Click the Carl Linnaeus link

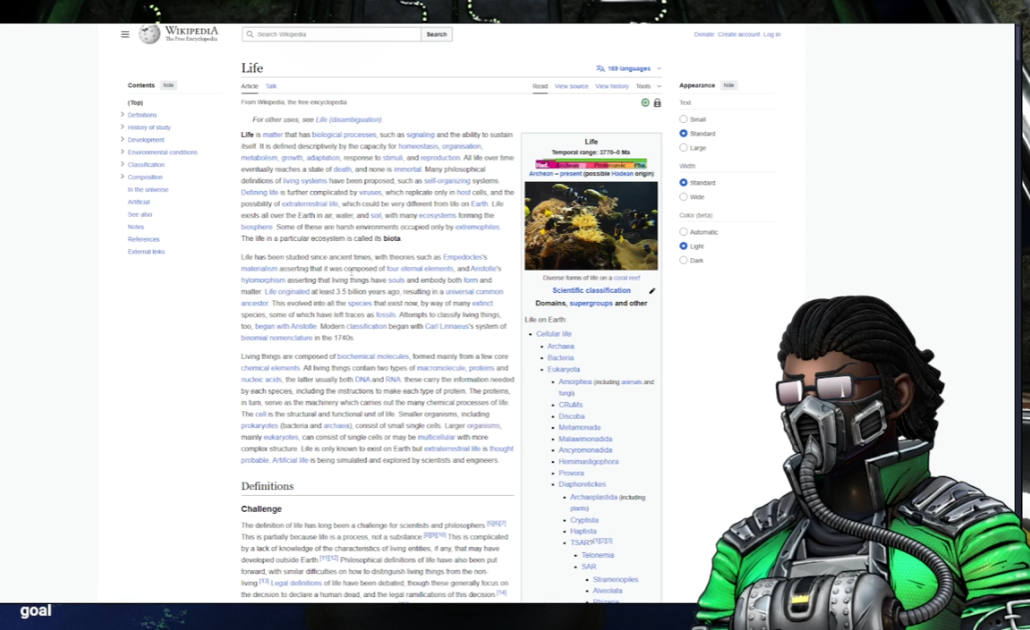pyautogui.click(x=447, y=326)
